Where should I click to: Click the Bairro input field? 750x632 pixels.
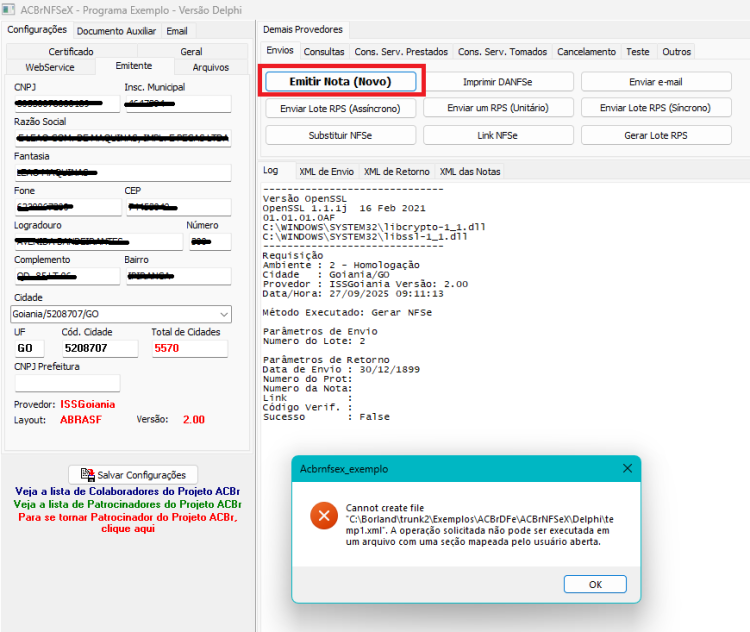point(178,276)
